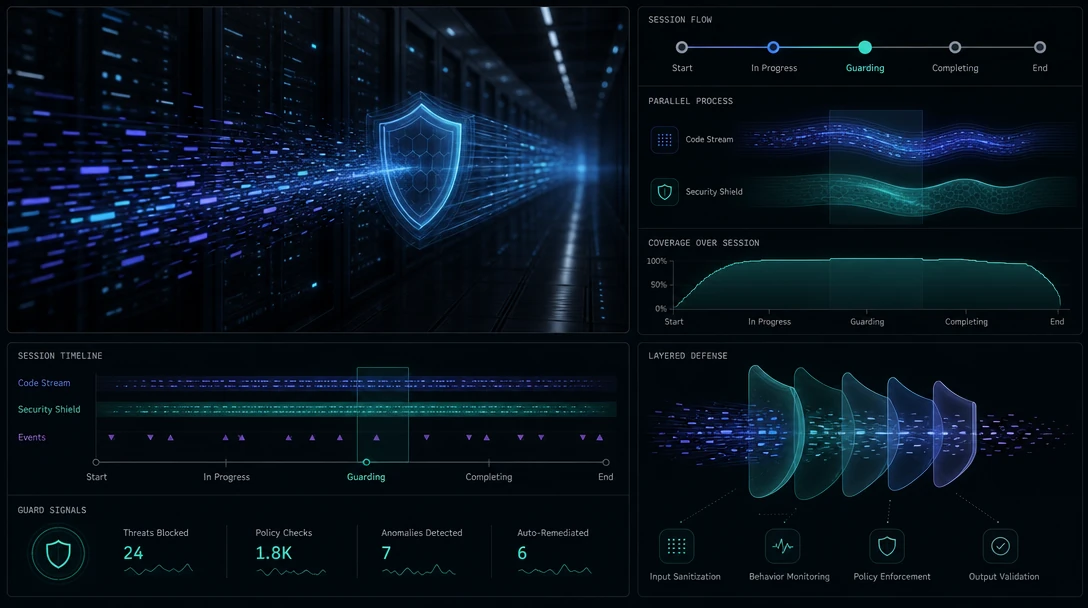The image size is (1088, 608).
Task: Click the Events label in Session Timeline
Action: click(31, 437)
